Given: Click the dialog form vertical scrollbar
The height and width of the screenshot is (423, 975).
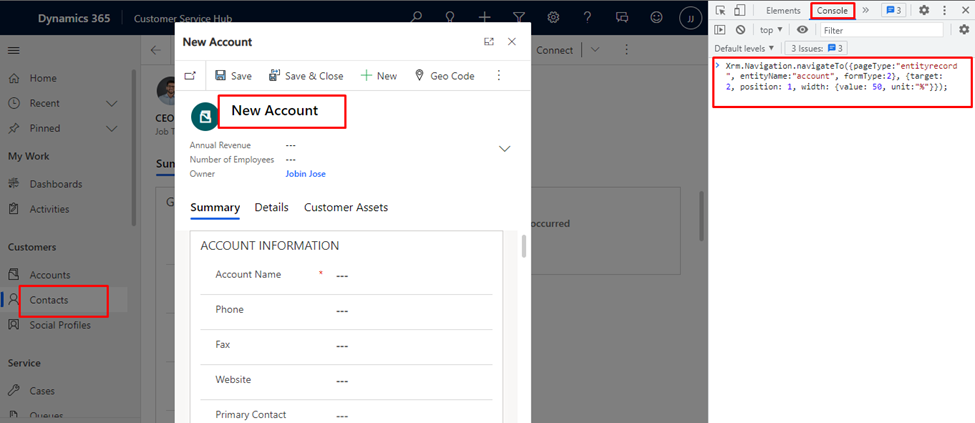Looking at the screenshot, I should click(x=524, y=246).
